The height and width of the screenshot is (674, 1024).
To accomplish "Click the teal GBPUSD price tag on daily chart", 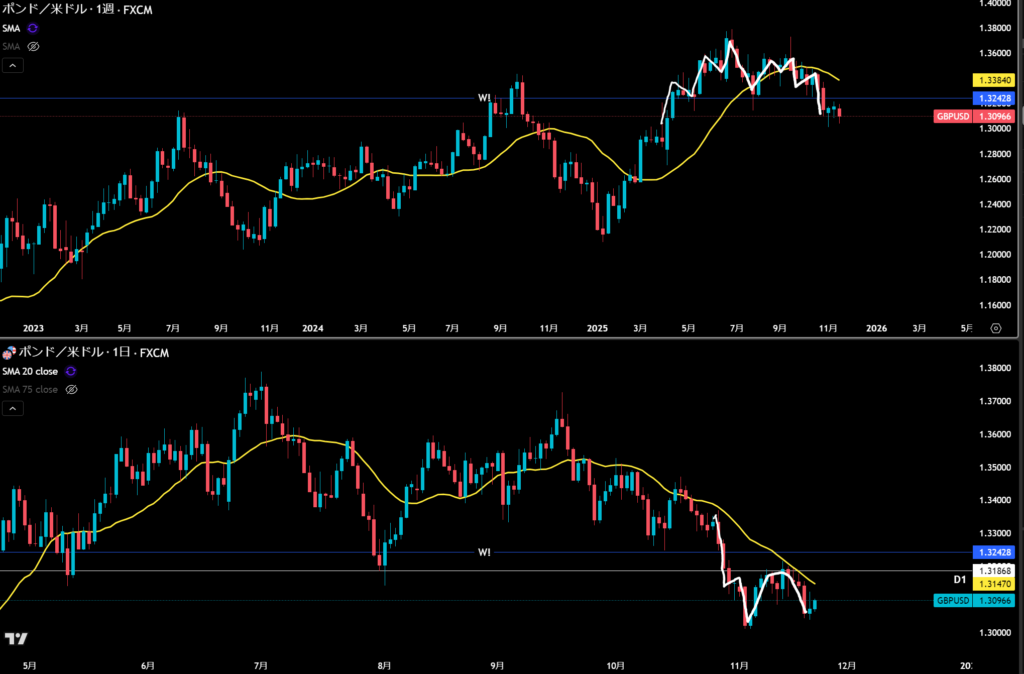I will coord(968,601).
